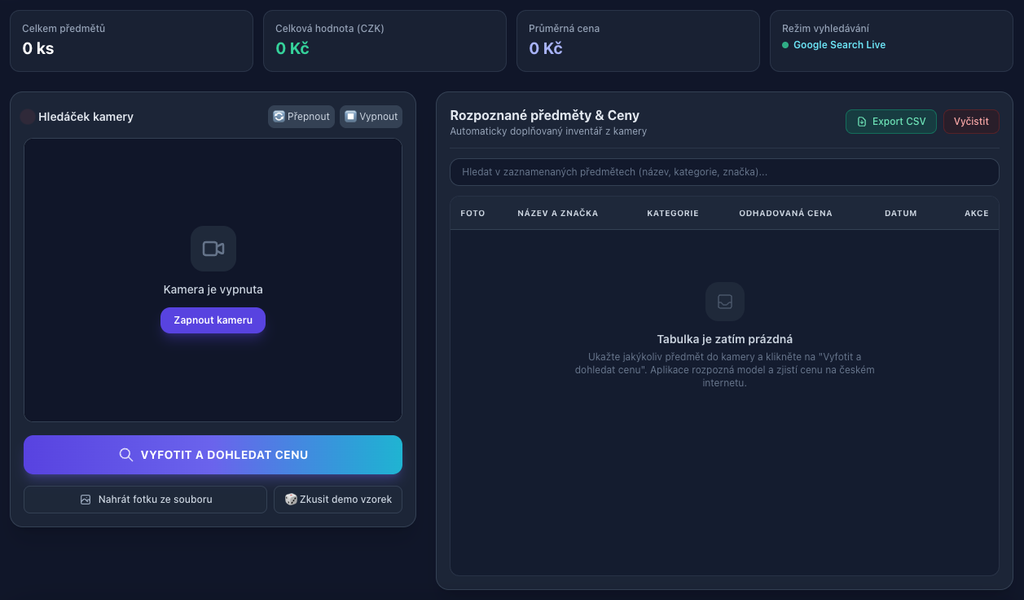Click the purple average price 0 Kč
This screenshot has width=1024, height=600.
coord(545,48)
